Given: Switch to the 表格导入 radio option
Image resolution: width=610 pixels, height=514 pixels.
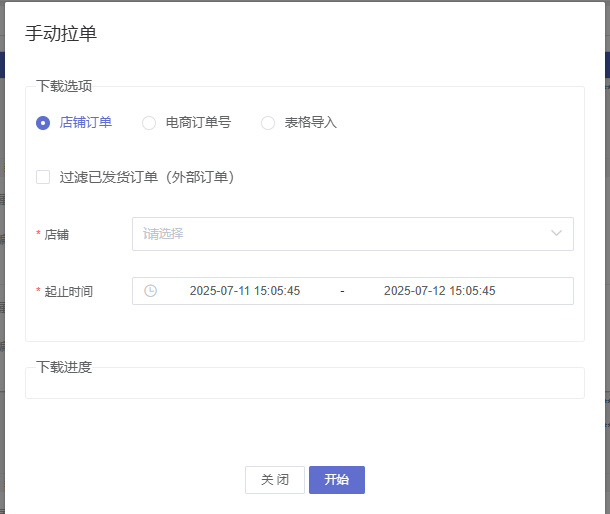Looking at the screenshot, I should point(268,123).
